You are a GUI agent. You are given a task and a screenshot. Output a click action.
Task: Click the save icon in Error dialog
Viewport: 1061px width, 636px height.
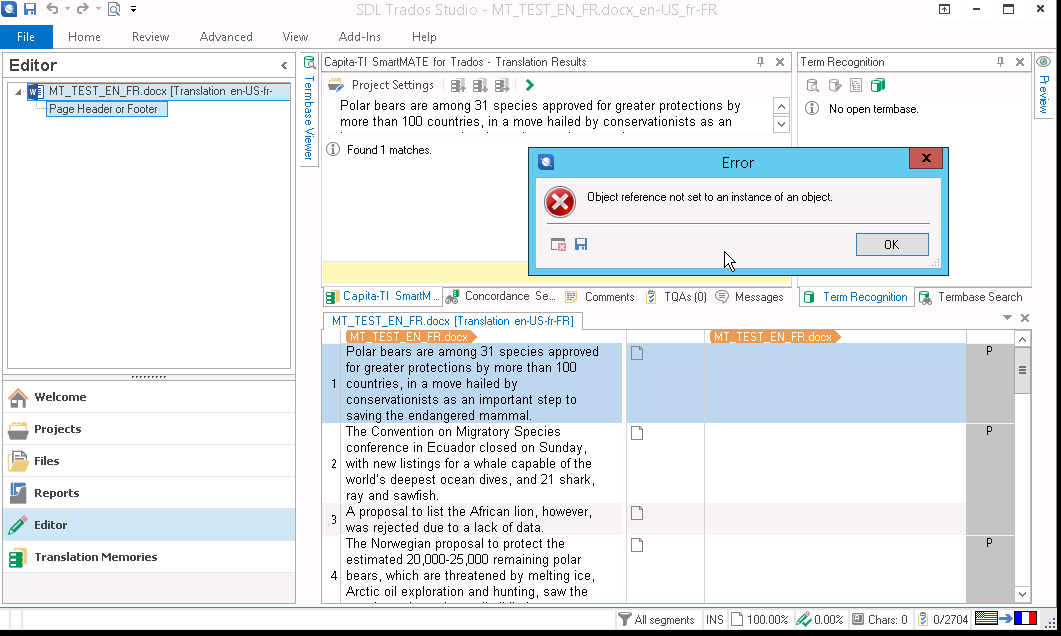point(581,244)
